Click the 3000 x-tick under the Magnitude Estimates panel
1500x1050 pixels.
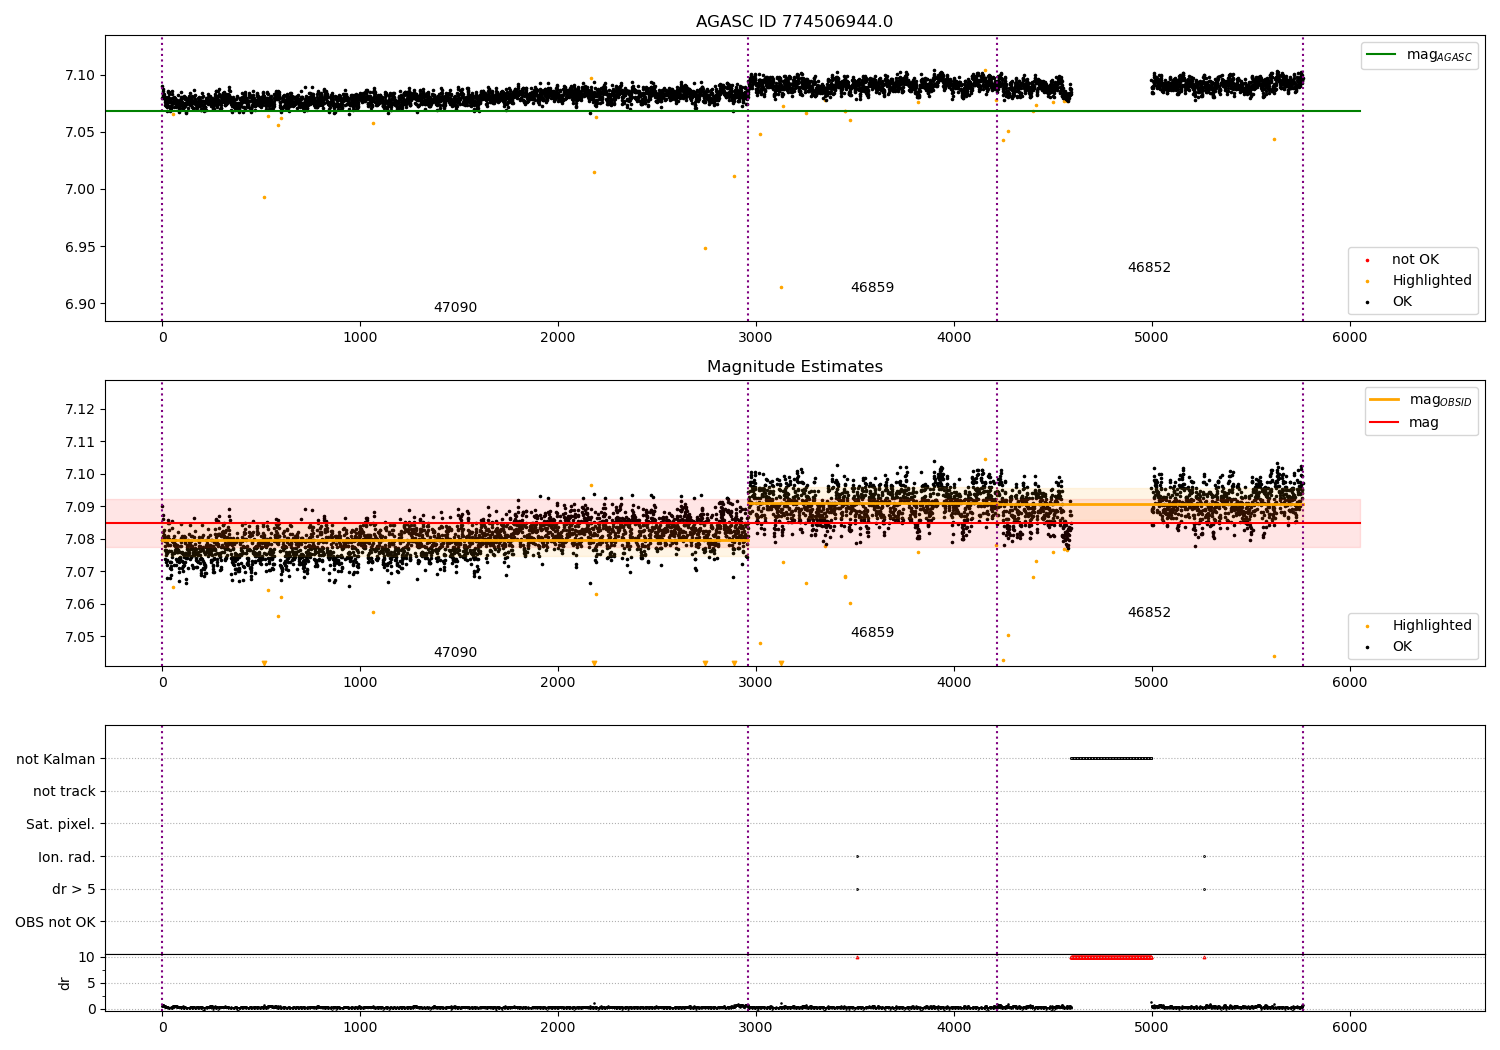pos(755,683)
